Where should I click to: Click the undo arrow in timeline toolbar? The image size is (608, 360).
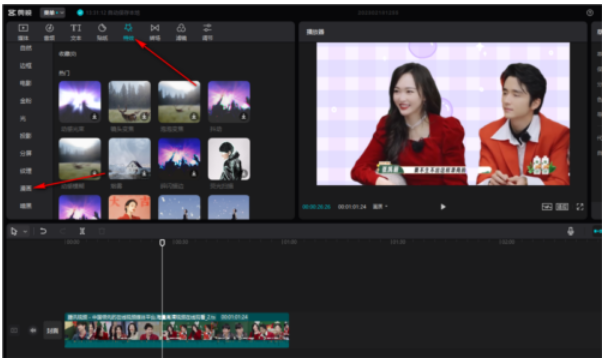pyautogui.click(x=43, y=231)
